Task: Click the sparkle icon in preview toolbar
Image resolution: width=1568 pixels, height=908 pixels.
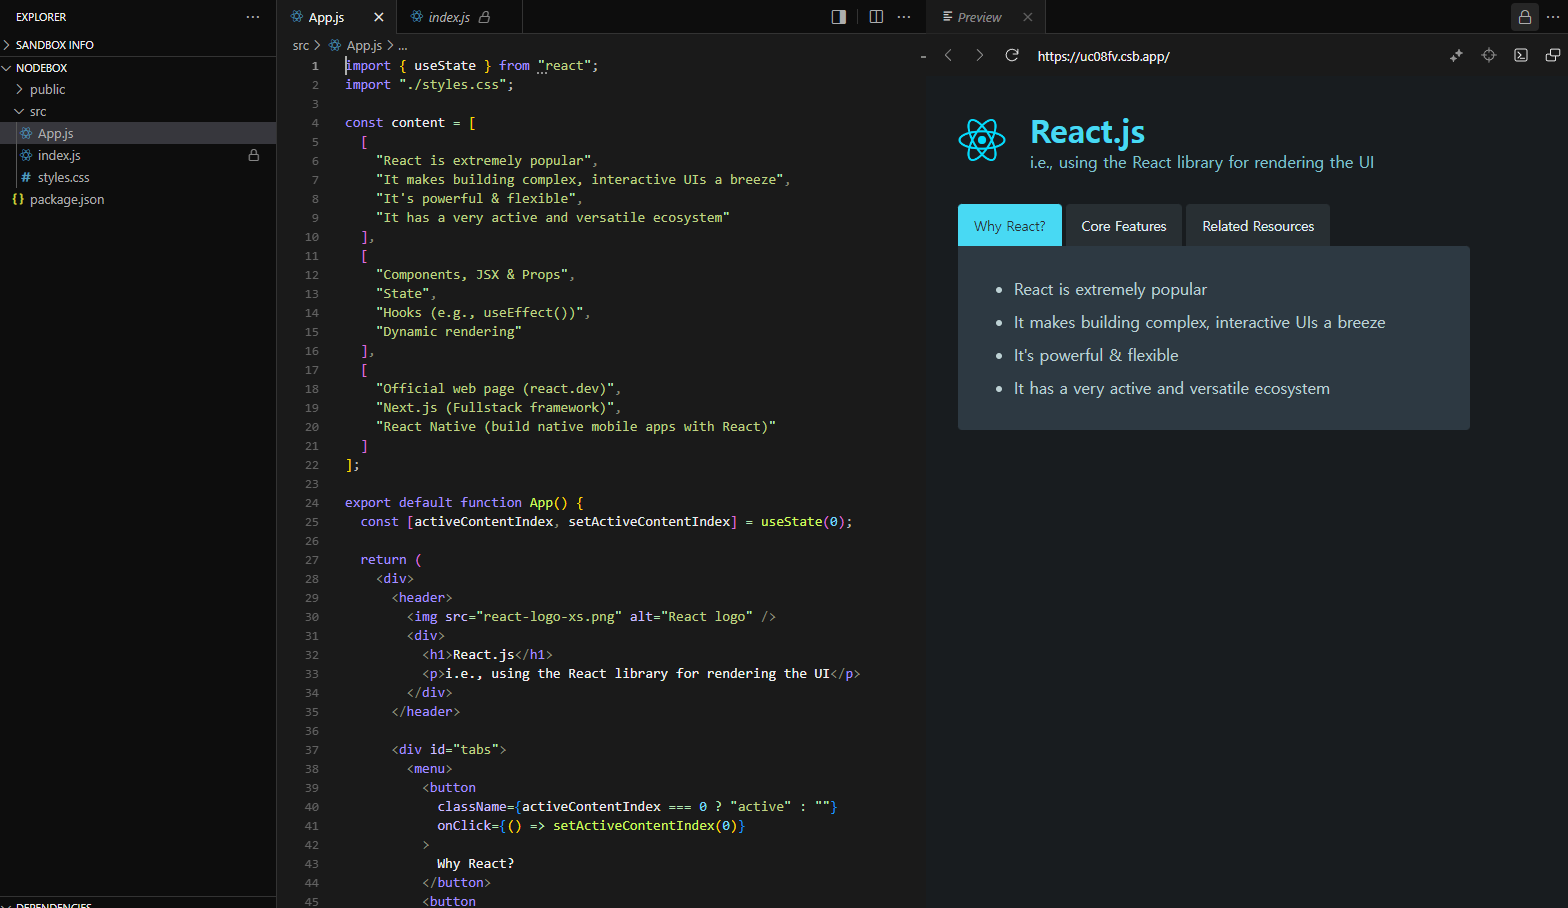Action: [1456, 55]
